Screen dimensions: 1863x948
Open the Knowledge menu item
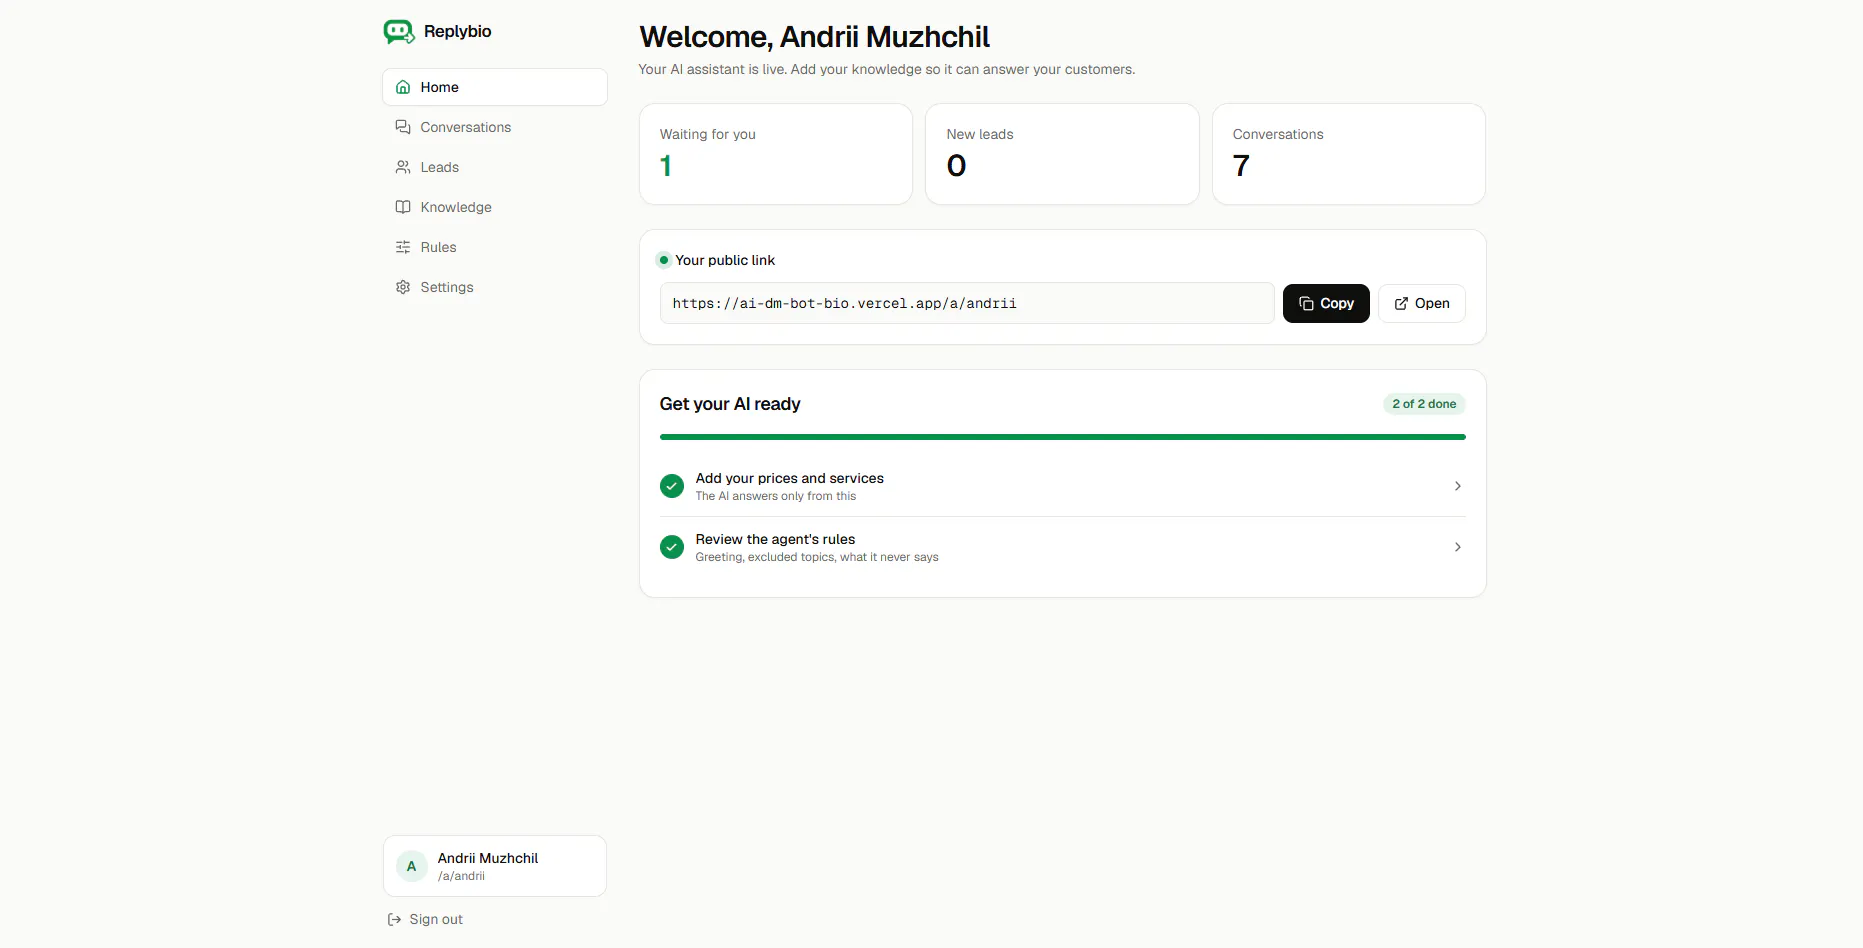pyautogui.click(x=495, y=207)
